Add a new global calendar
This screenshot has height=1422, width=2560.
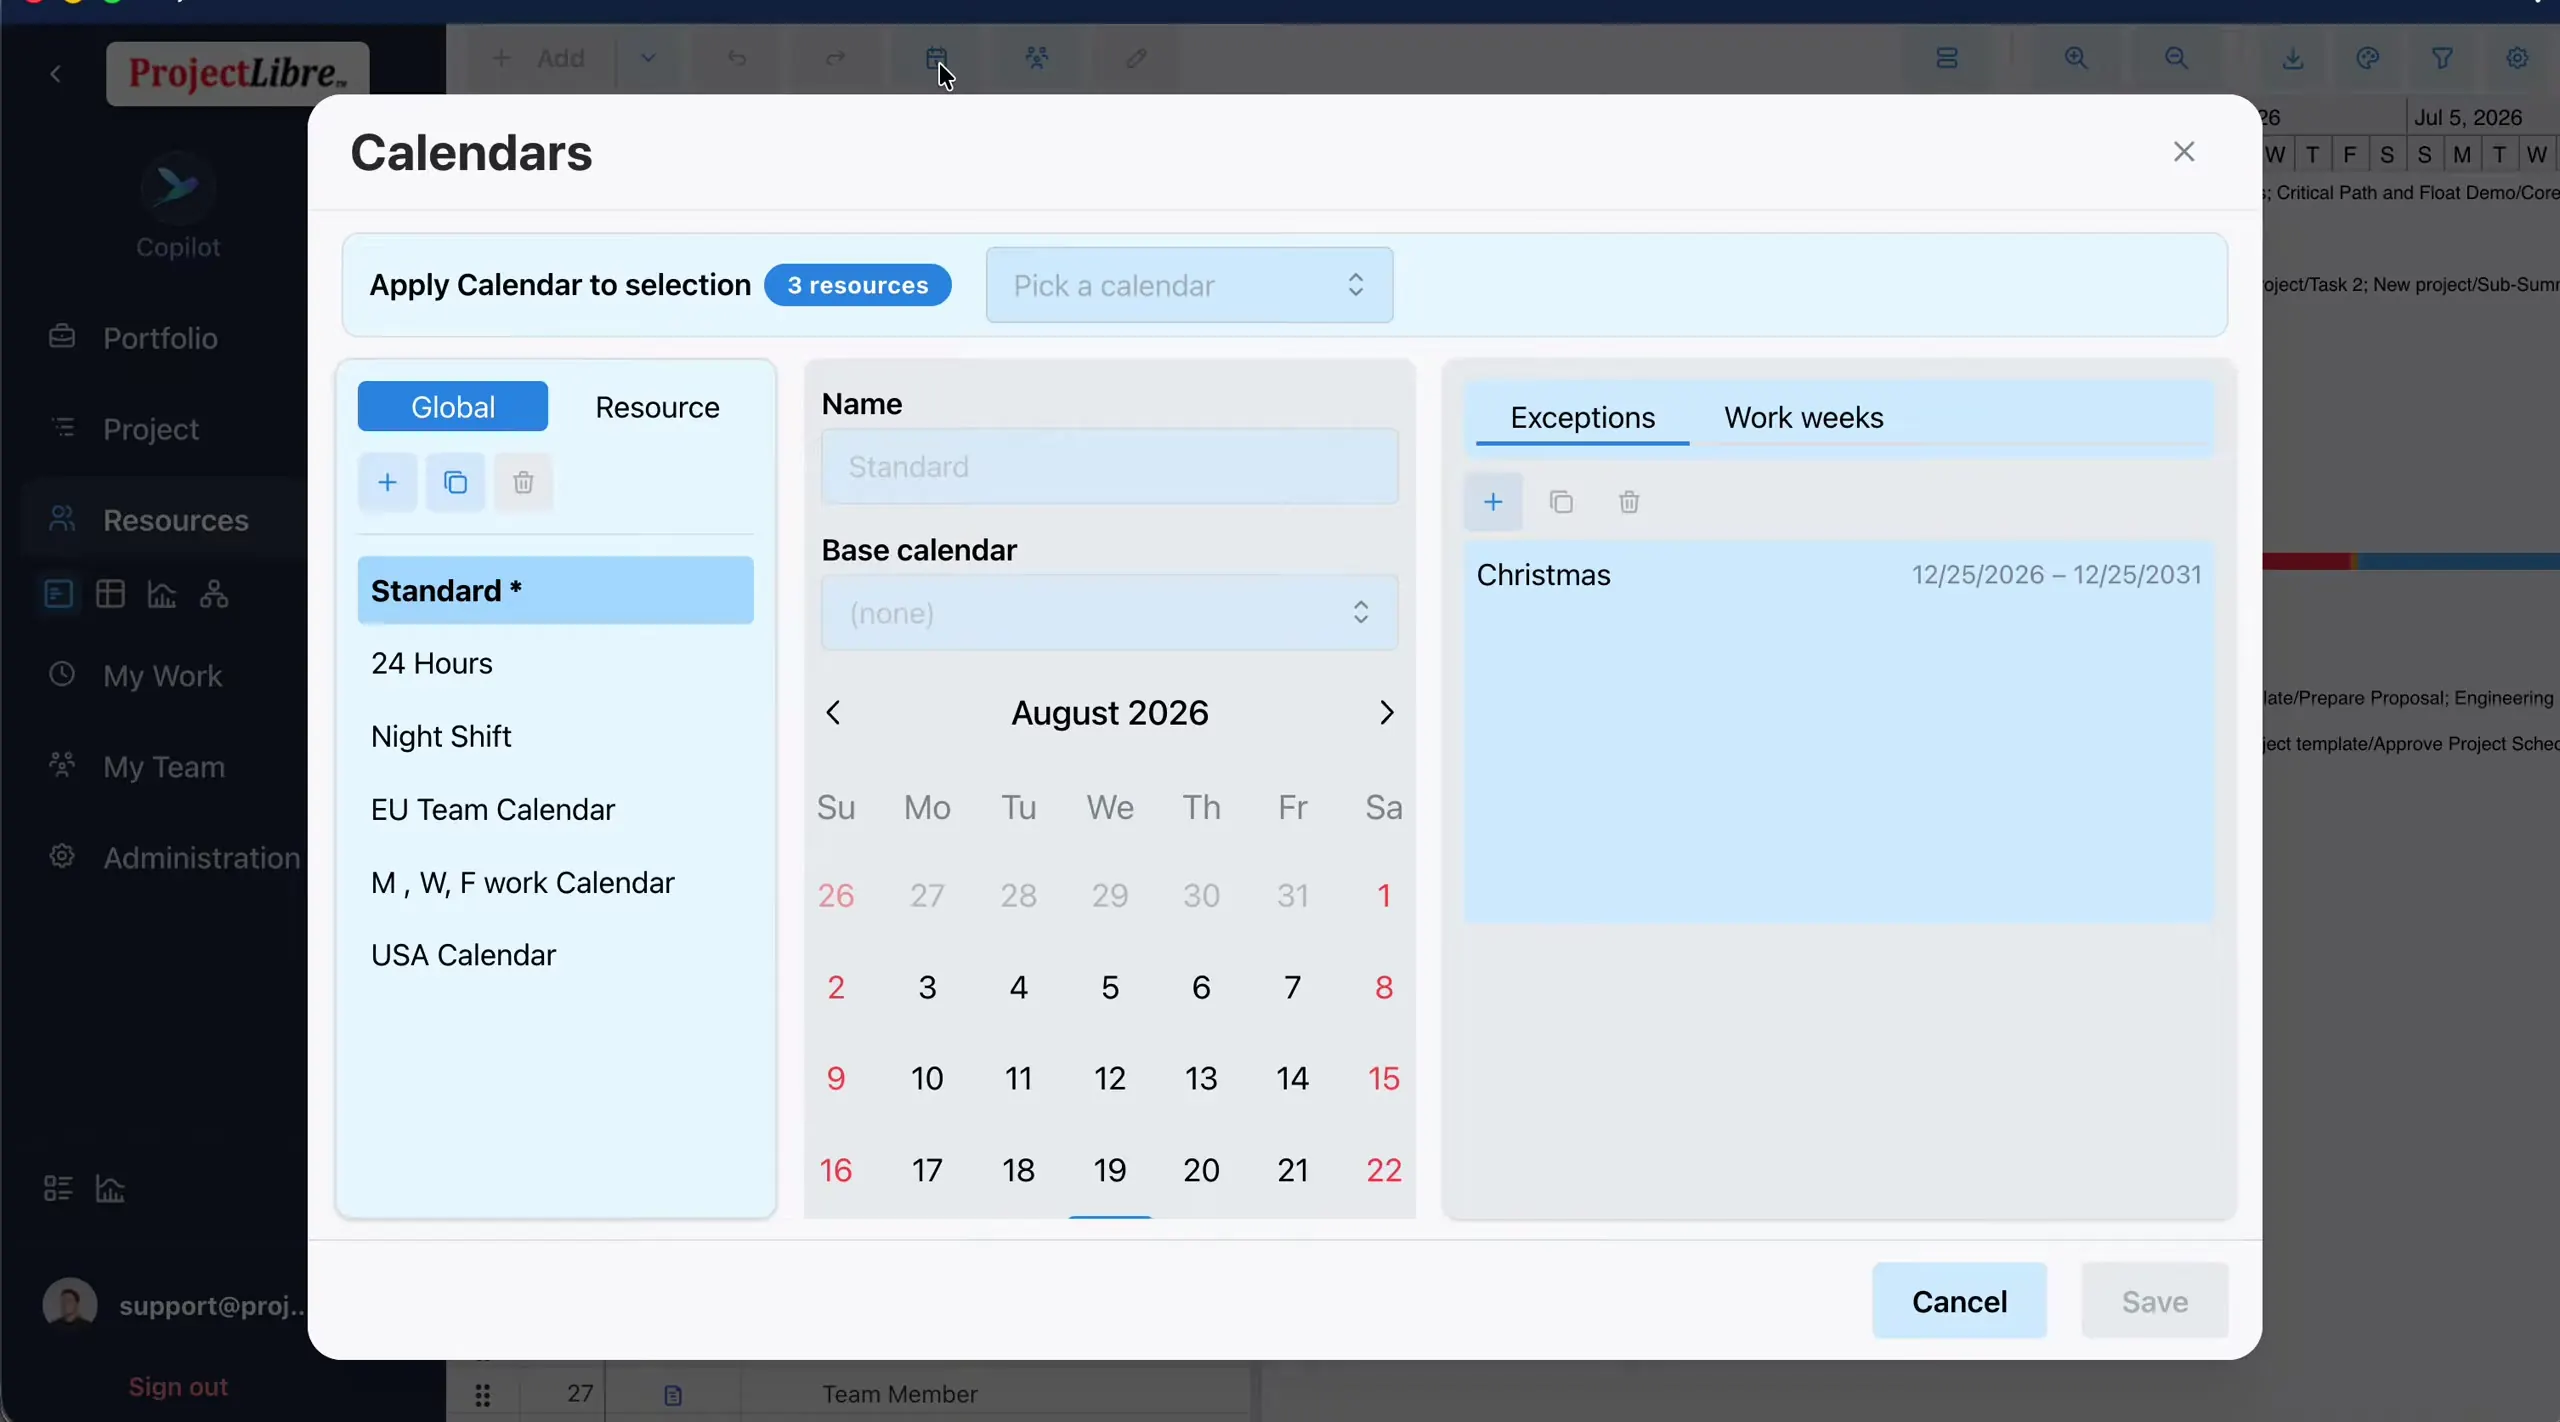pos(387,483)
